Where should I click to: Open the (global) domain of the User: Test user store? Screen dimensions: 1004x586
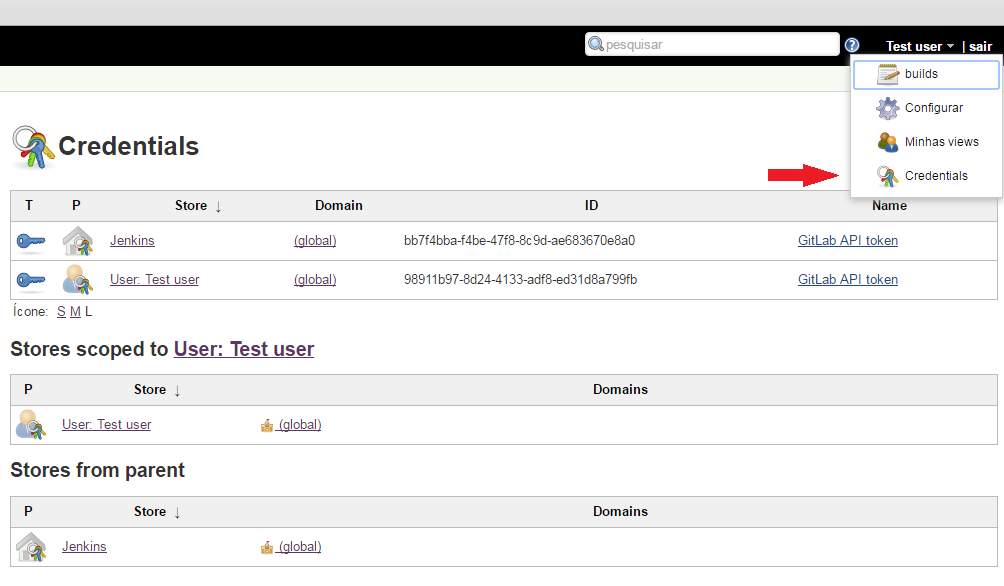click(x=299, y=425)
